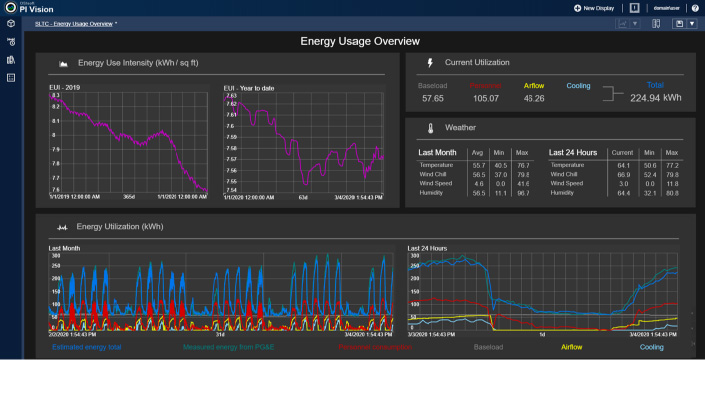Click the PI Vision logo icon
The height and width of the screenshot is (397, 705).
click(10, 8)
